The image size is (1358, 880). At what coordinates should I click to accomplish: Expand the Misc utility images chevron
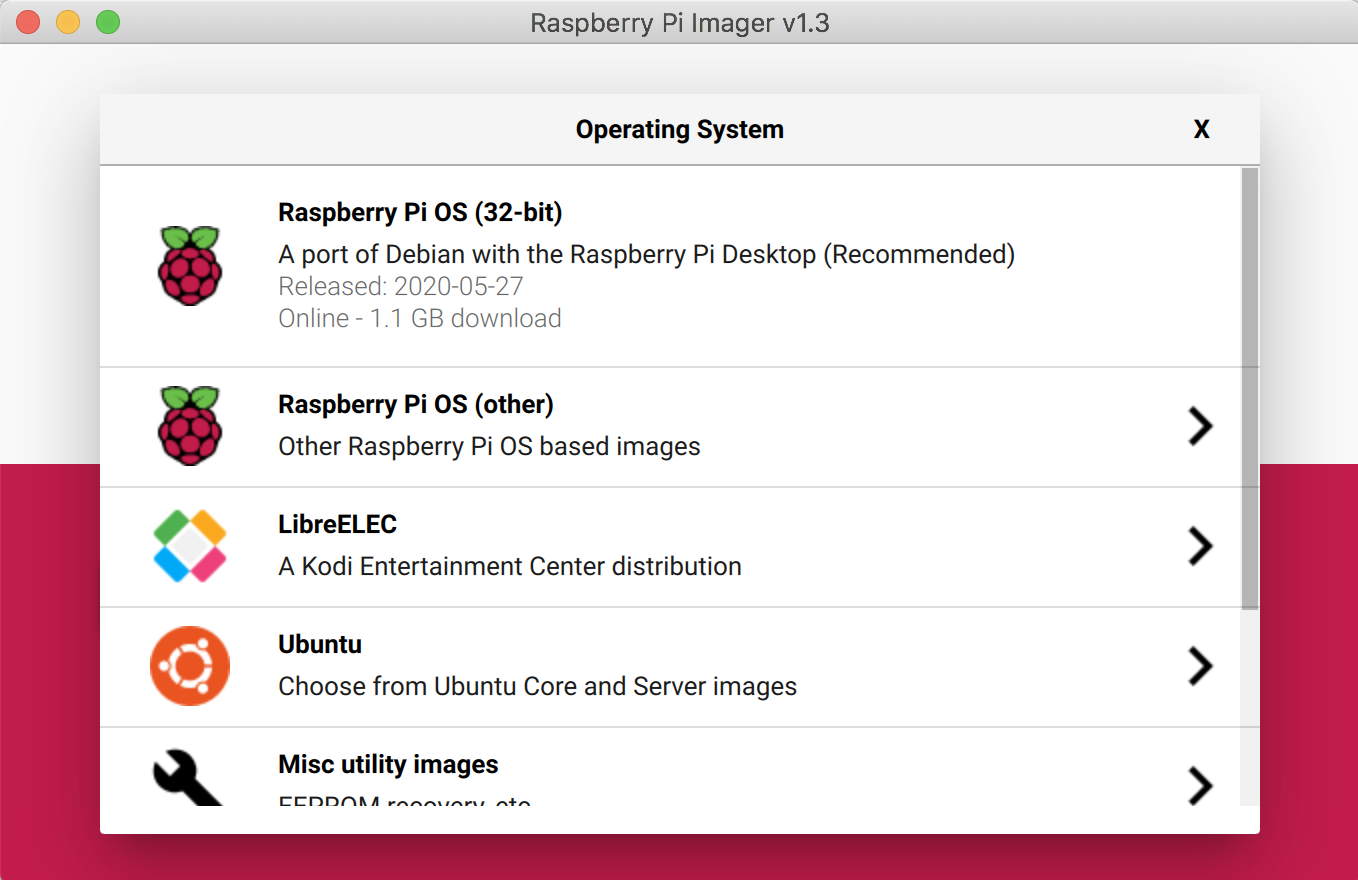pos(1201,786)
